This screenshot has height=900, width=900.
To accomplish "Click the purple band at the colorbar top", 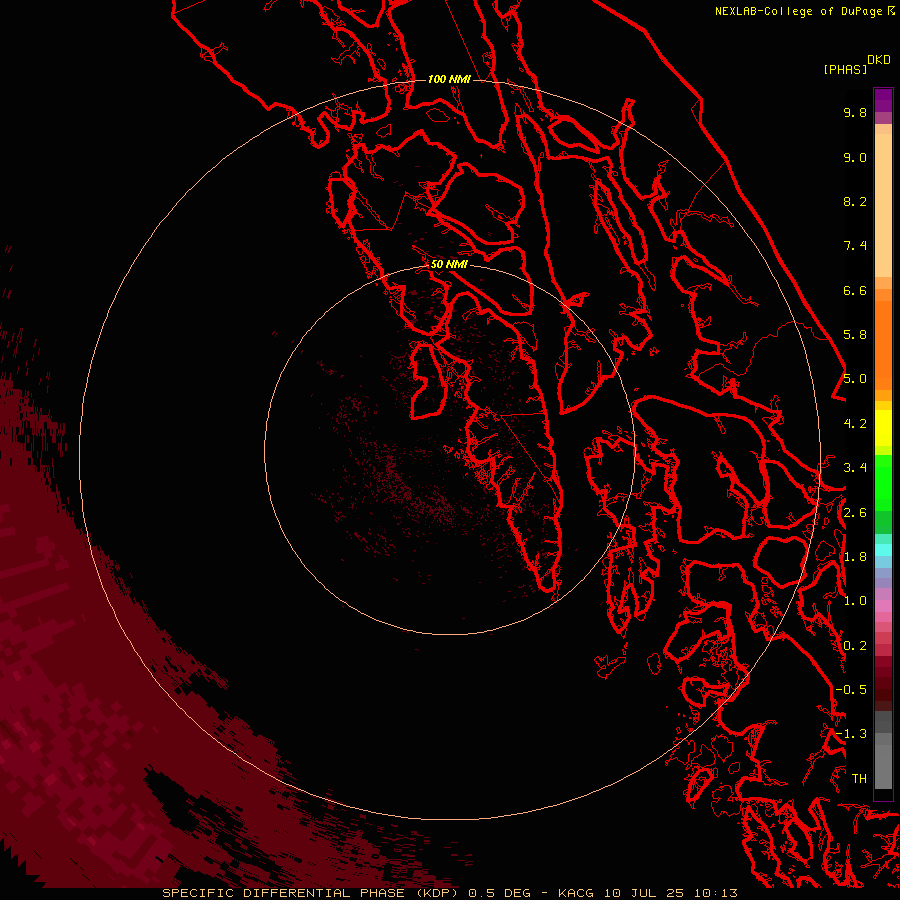I will coord(883,100).
